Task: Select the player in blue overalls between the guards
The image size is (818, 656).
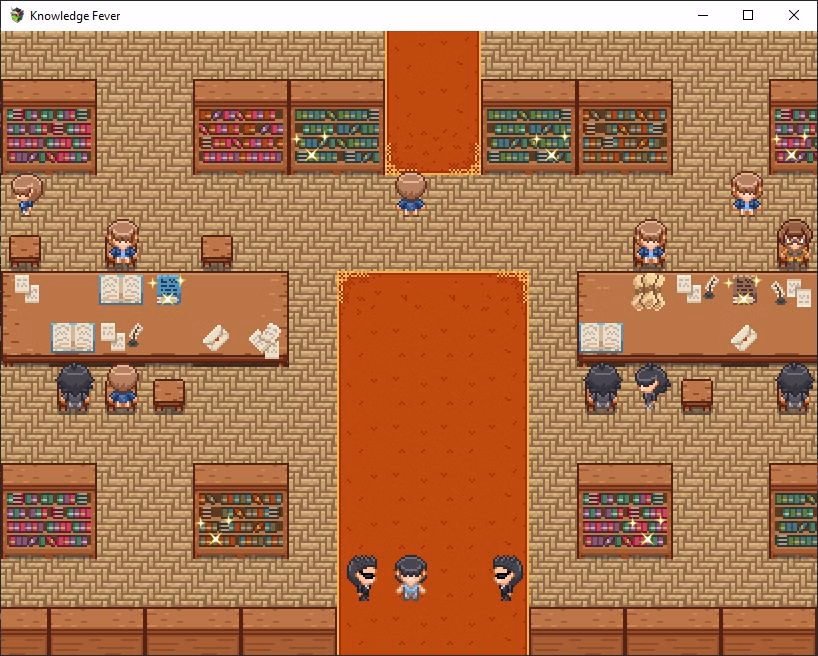Action: pyautogui.click(x=411, y=578)
